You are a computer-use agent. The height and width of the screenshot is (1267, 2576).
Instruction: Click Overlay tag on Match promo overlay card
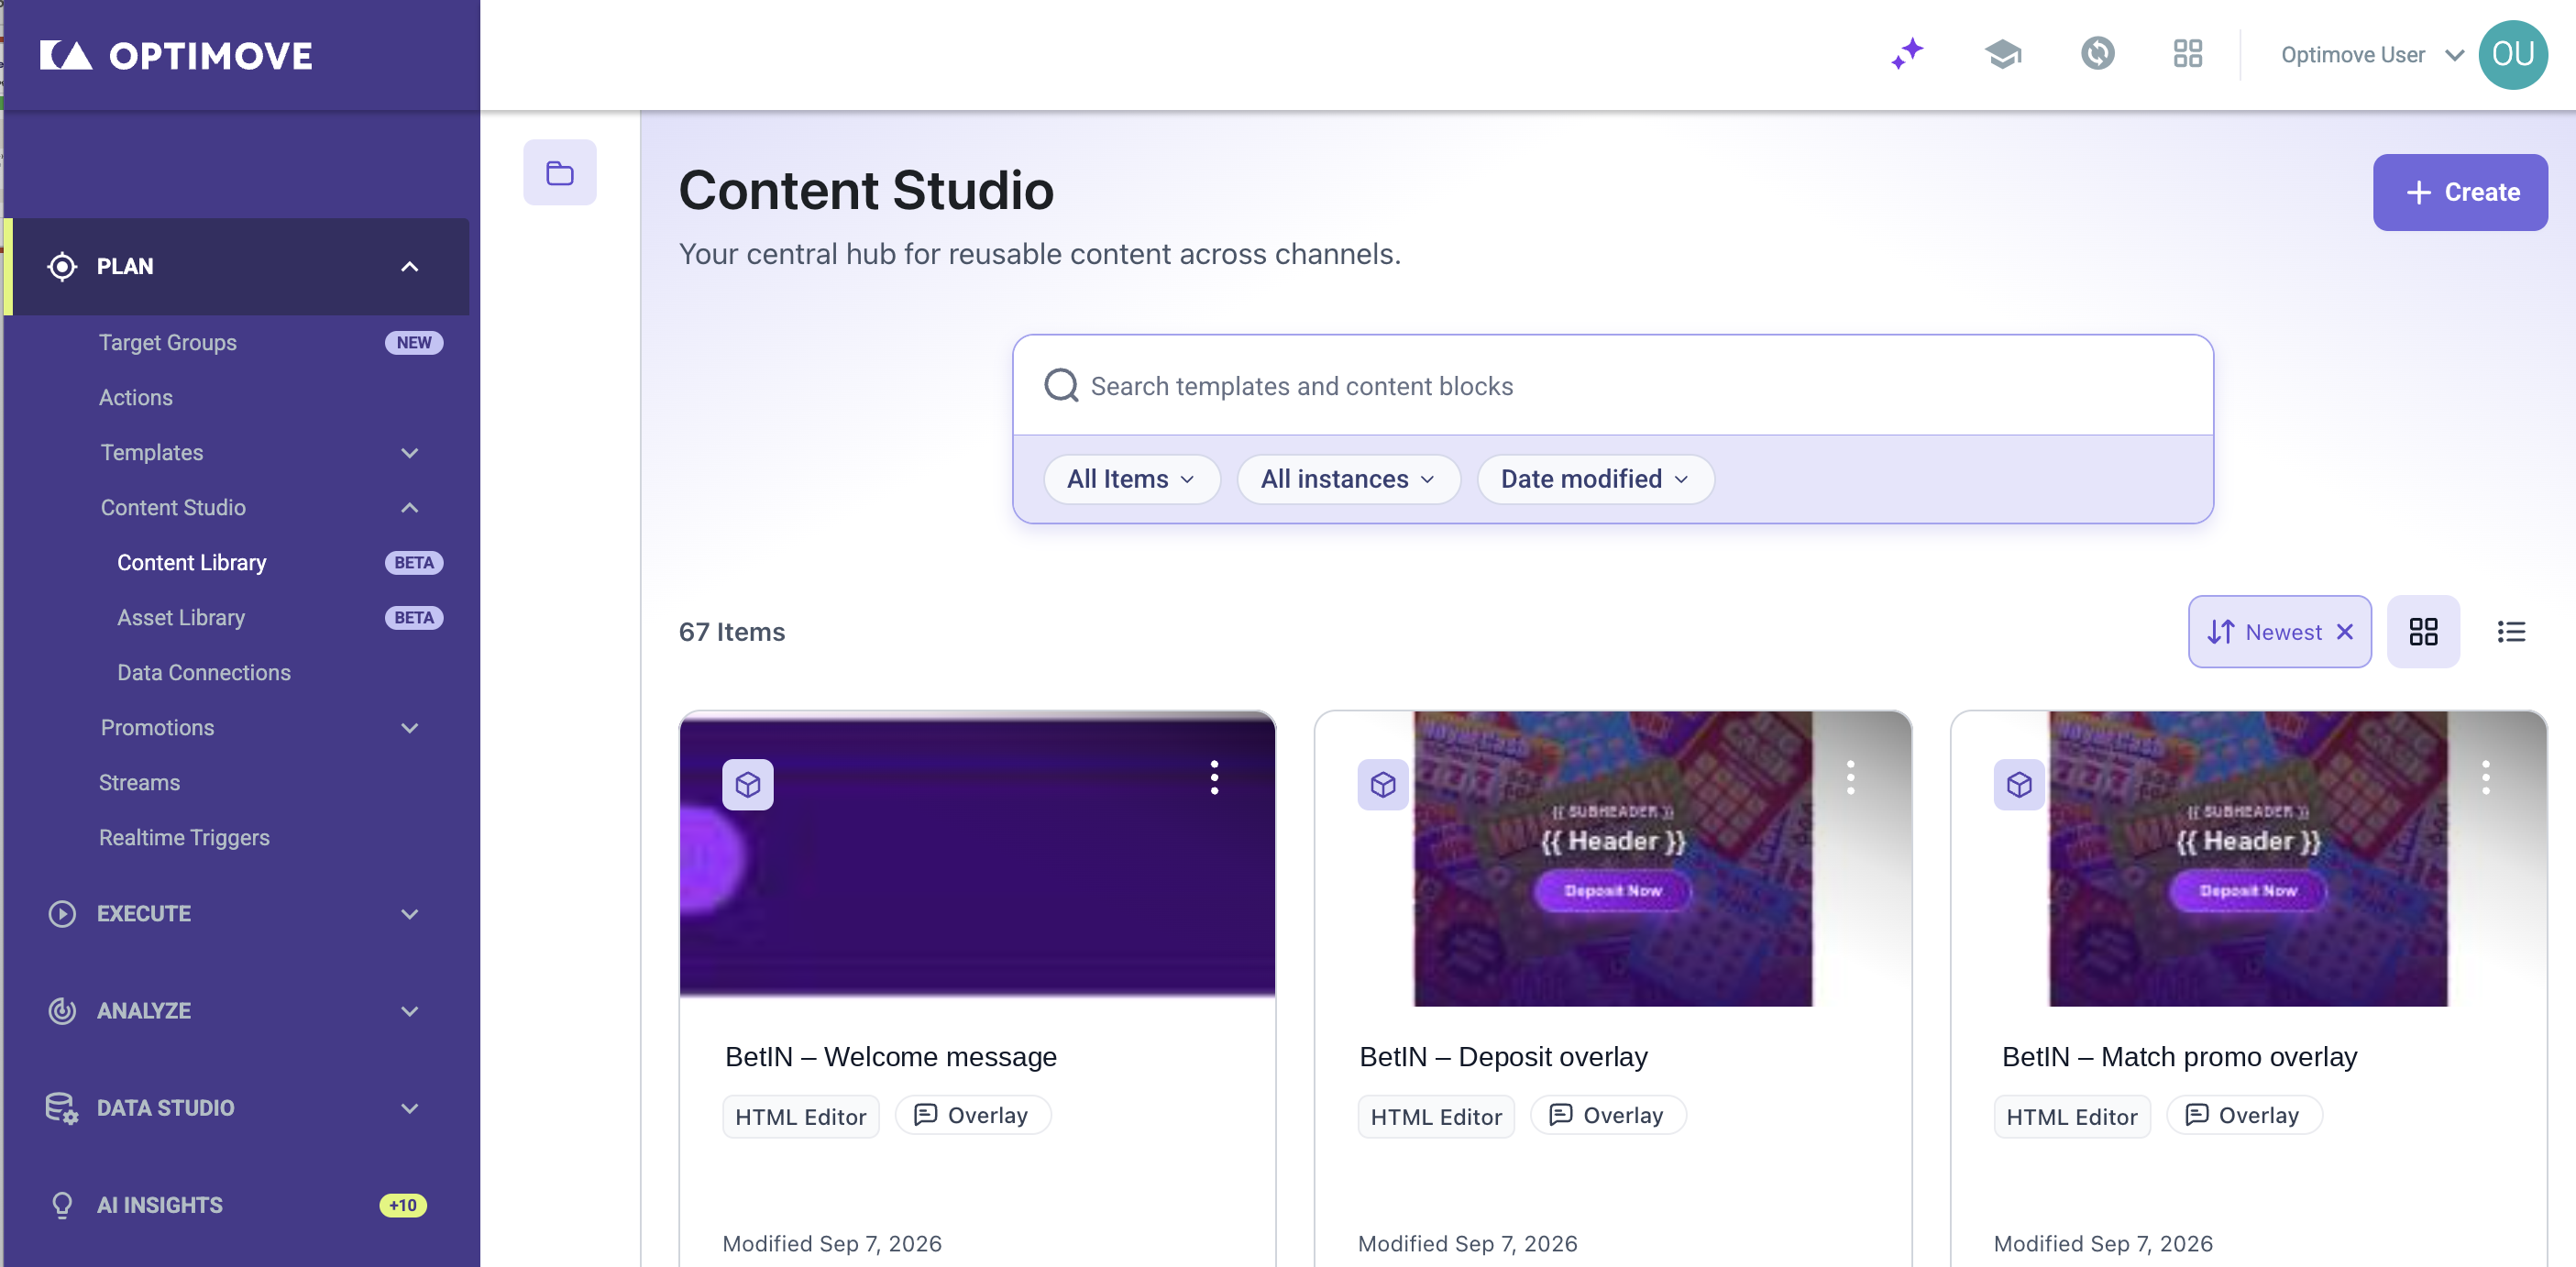[x=2244, y=1115]
